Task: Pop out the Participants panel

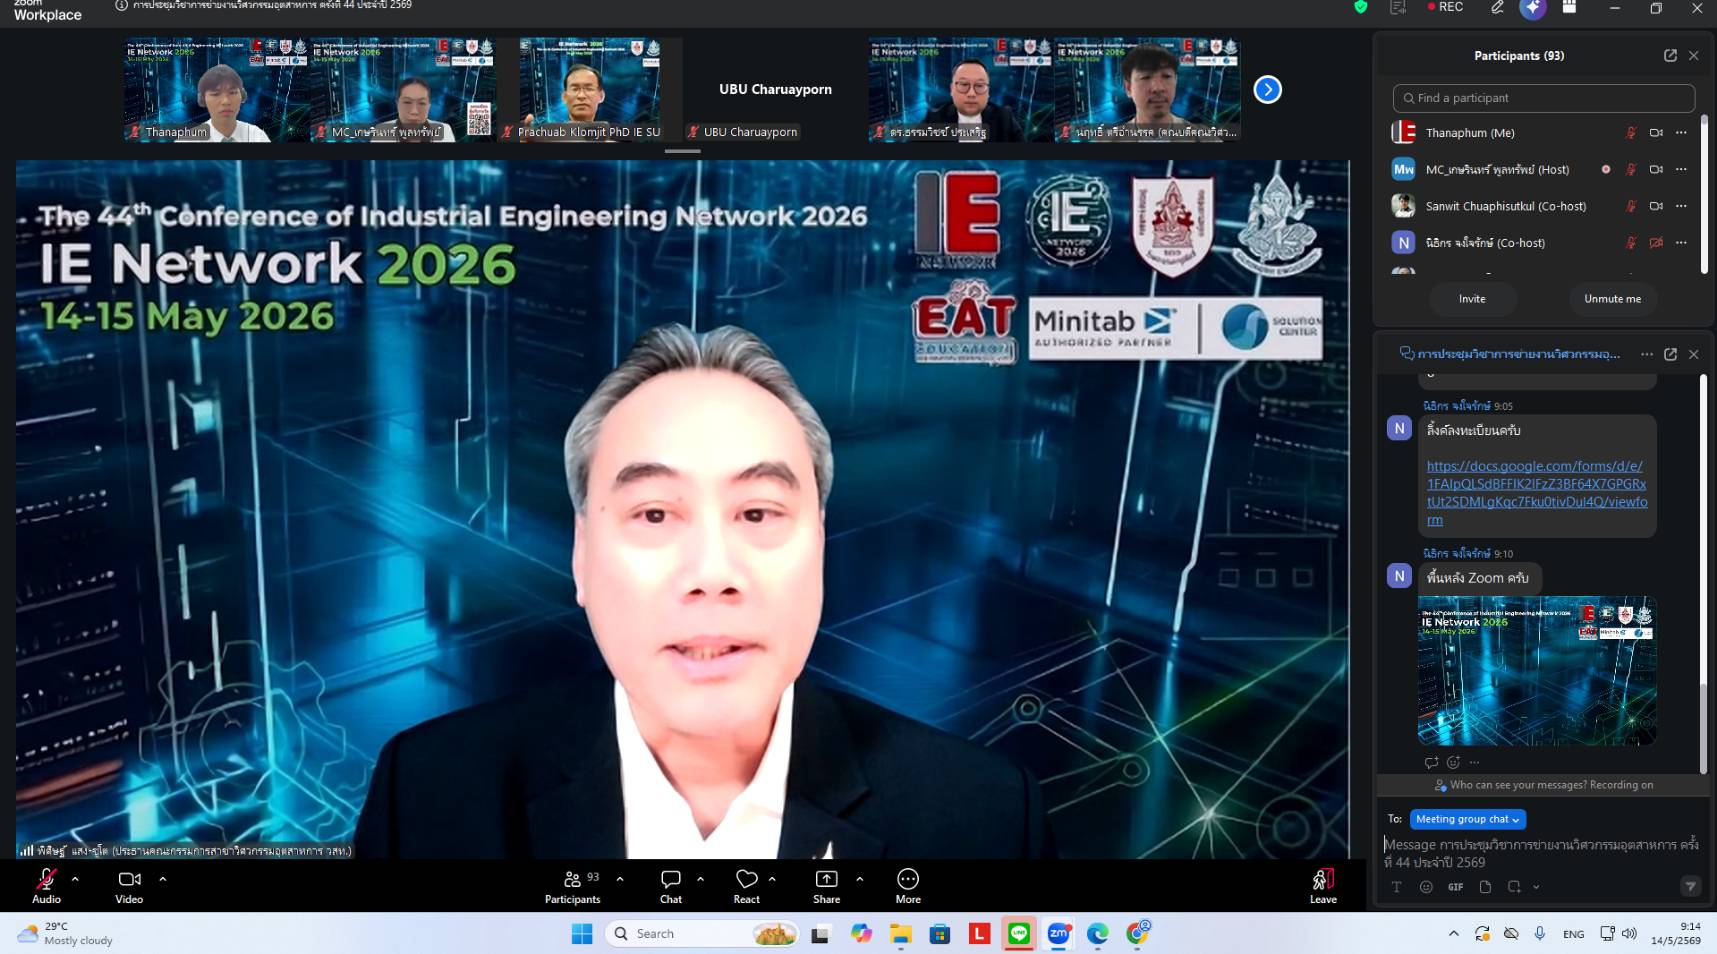Action: 1670,56
